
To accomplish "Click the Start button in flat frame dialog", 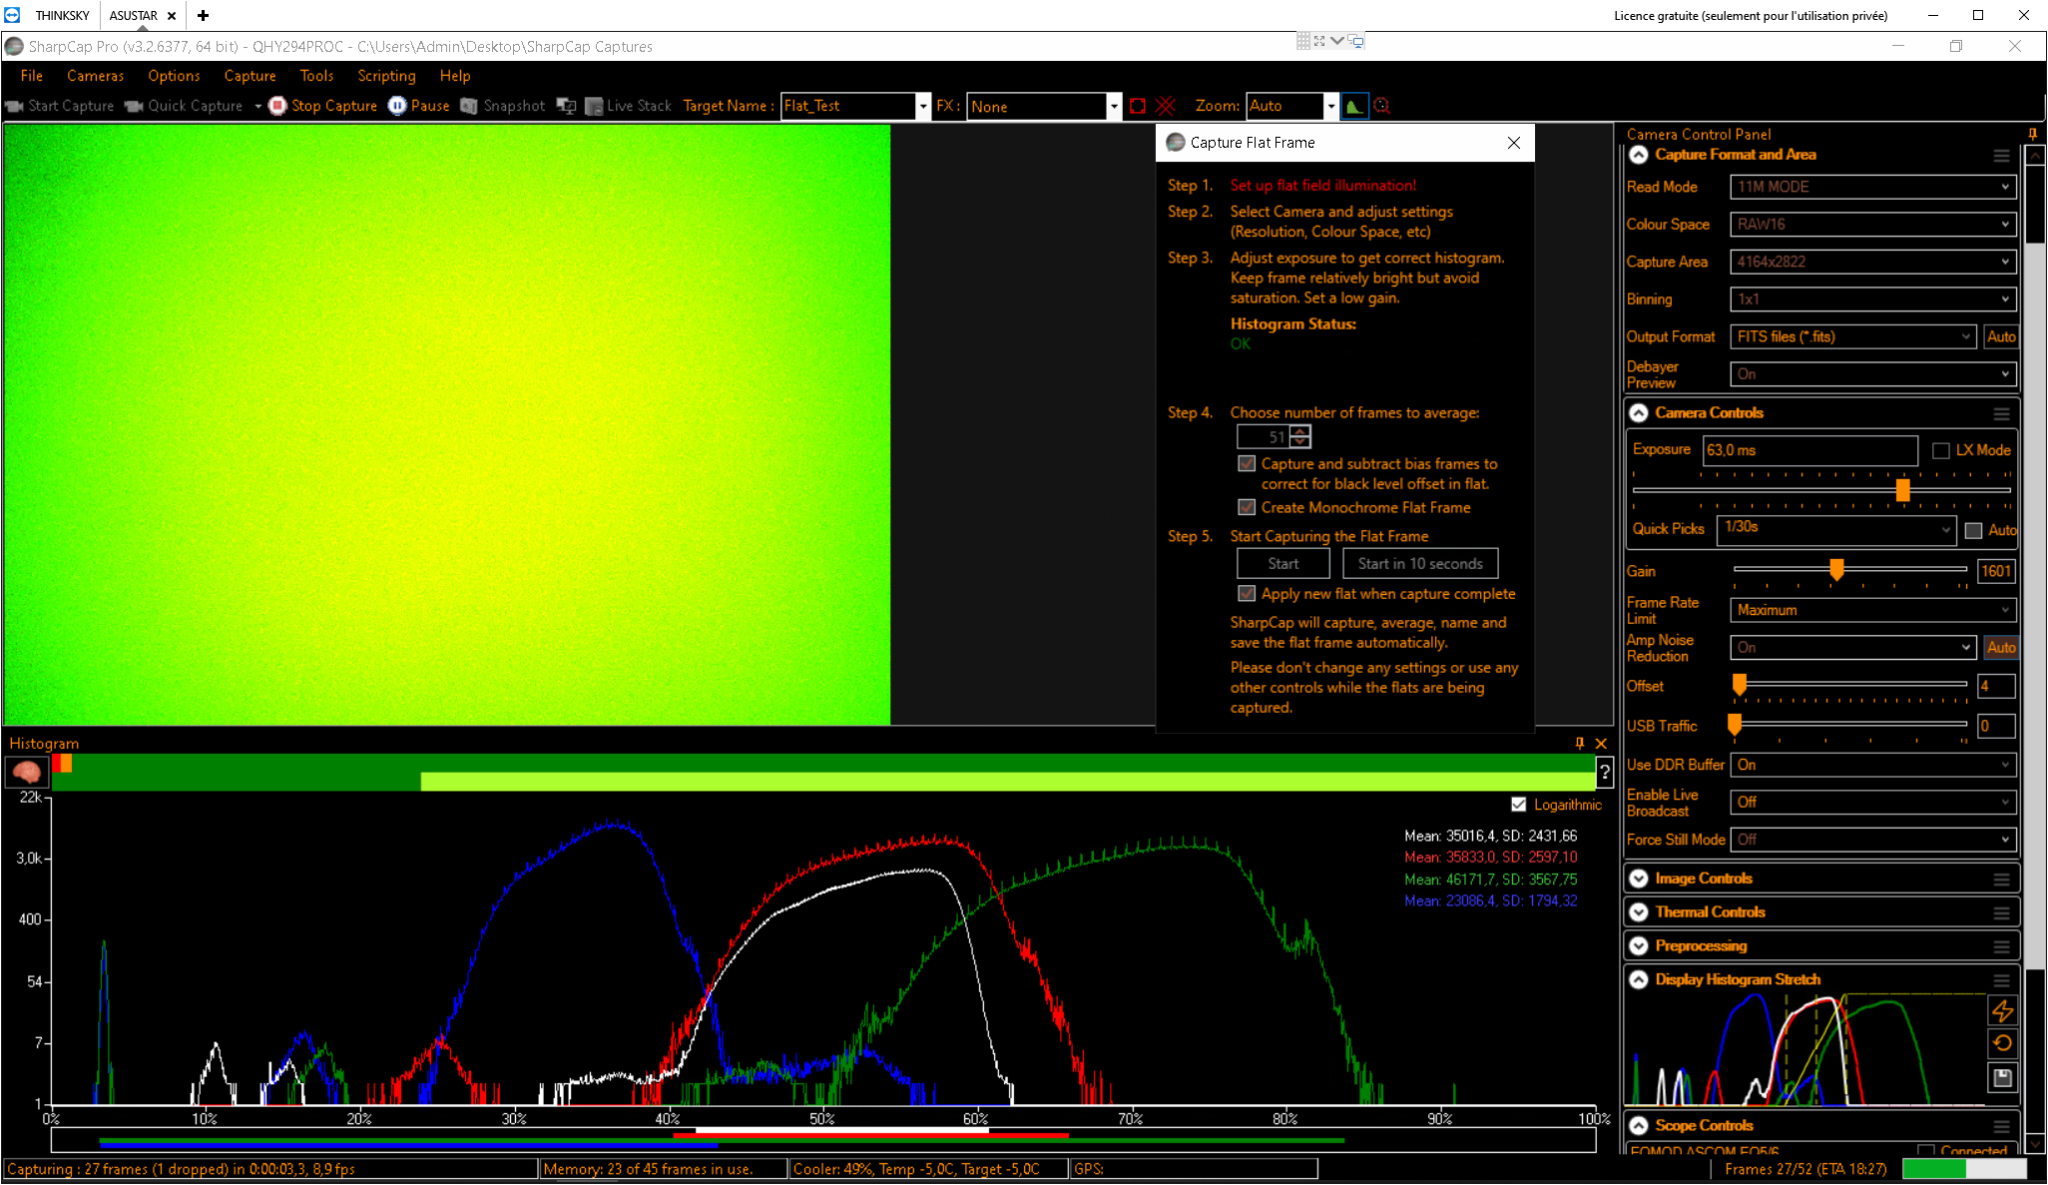I will pyautogui.click(x=1283, y=564).
